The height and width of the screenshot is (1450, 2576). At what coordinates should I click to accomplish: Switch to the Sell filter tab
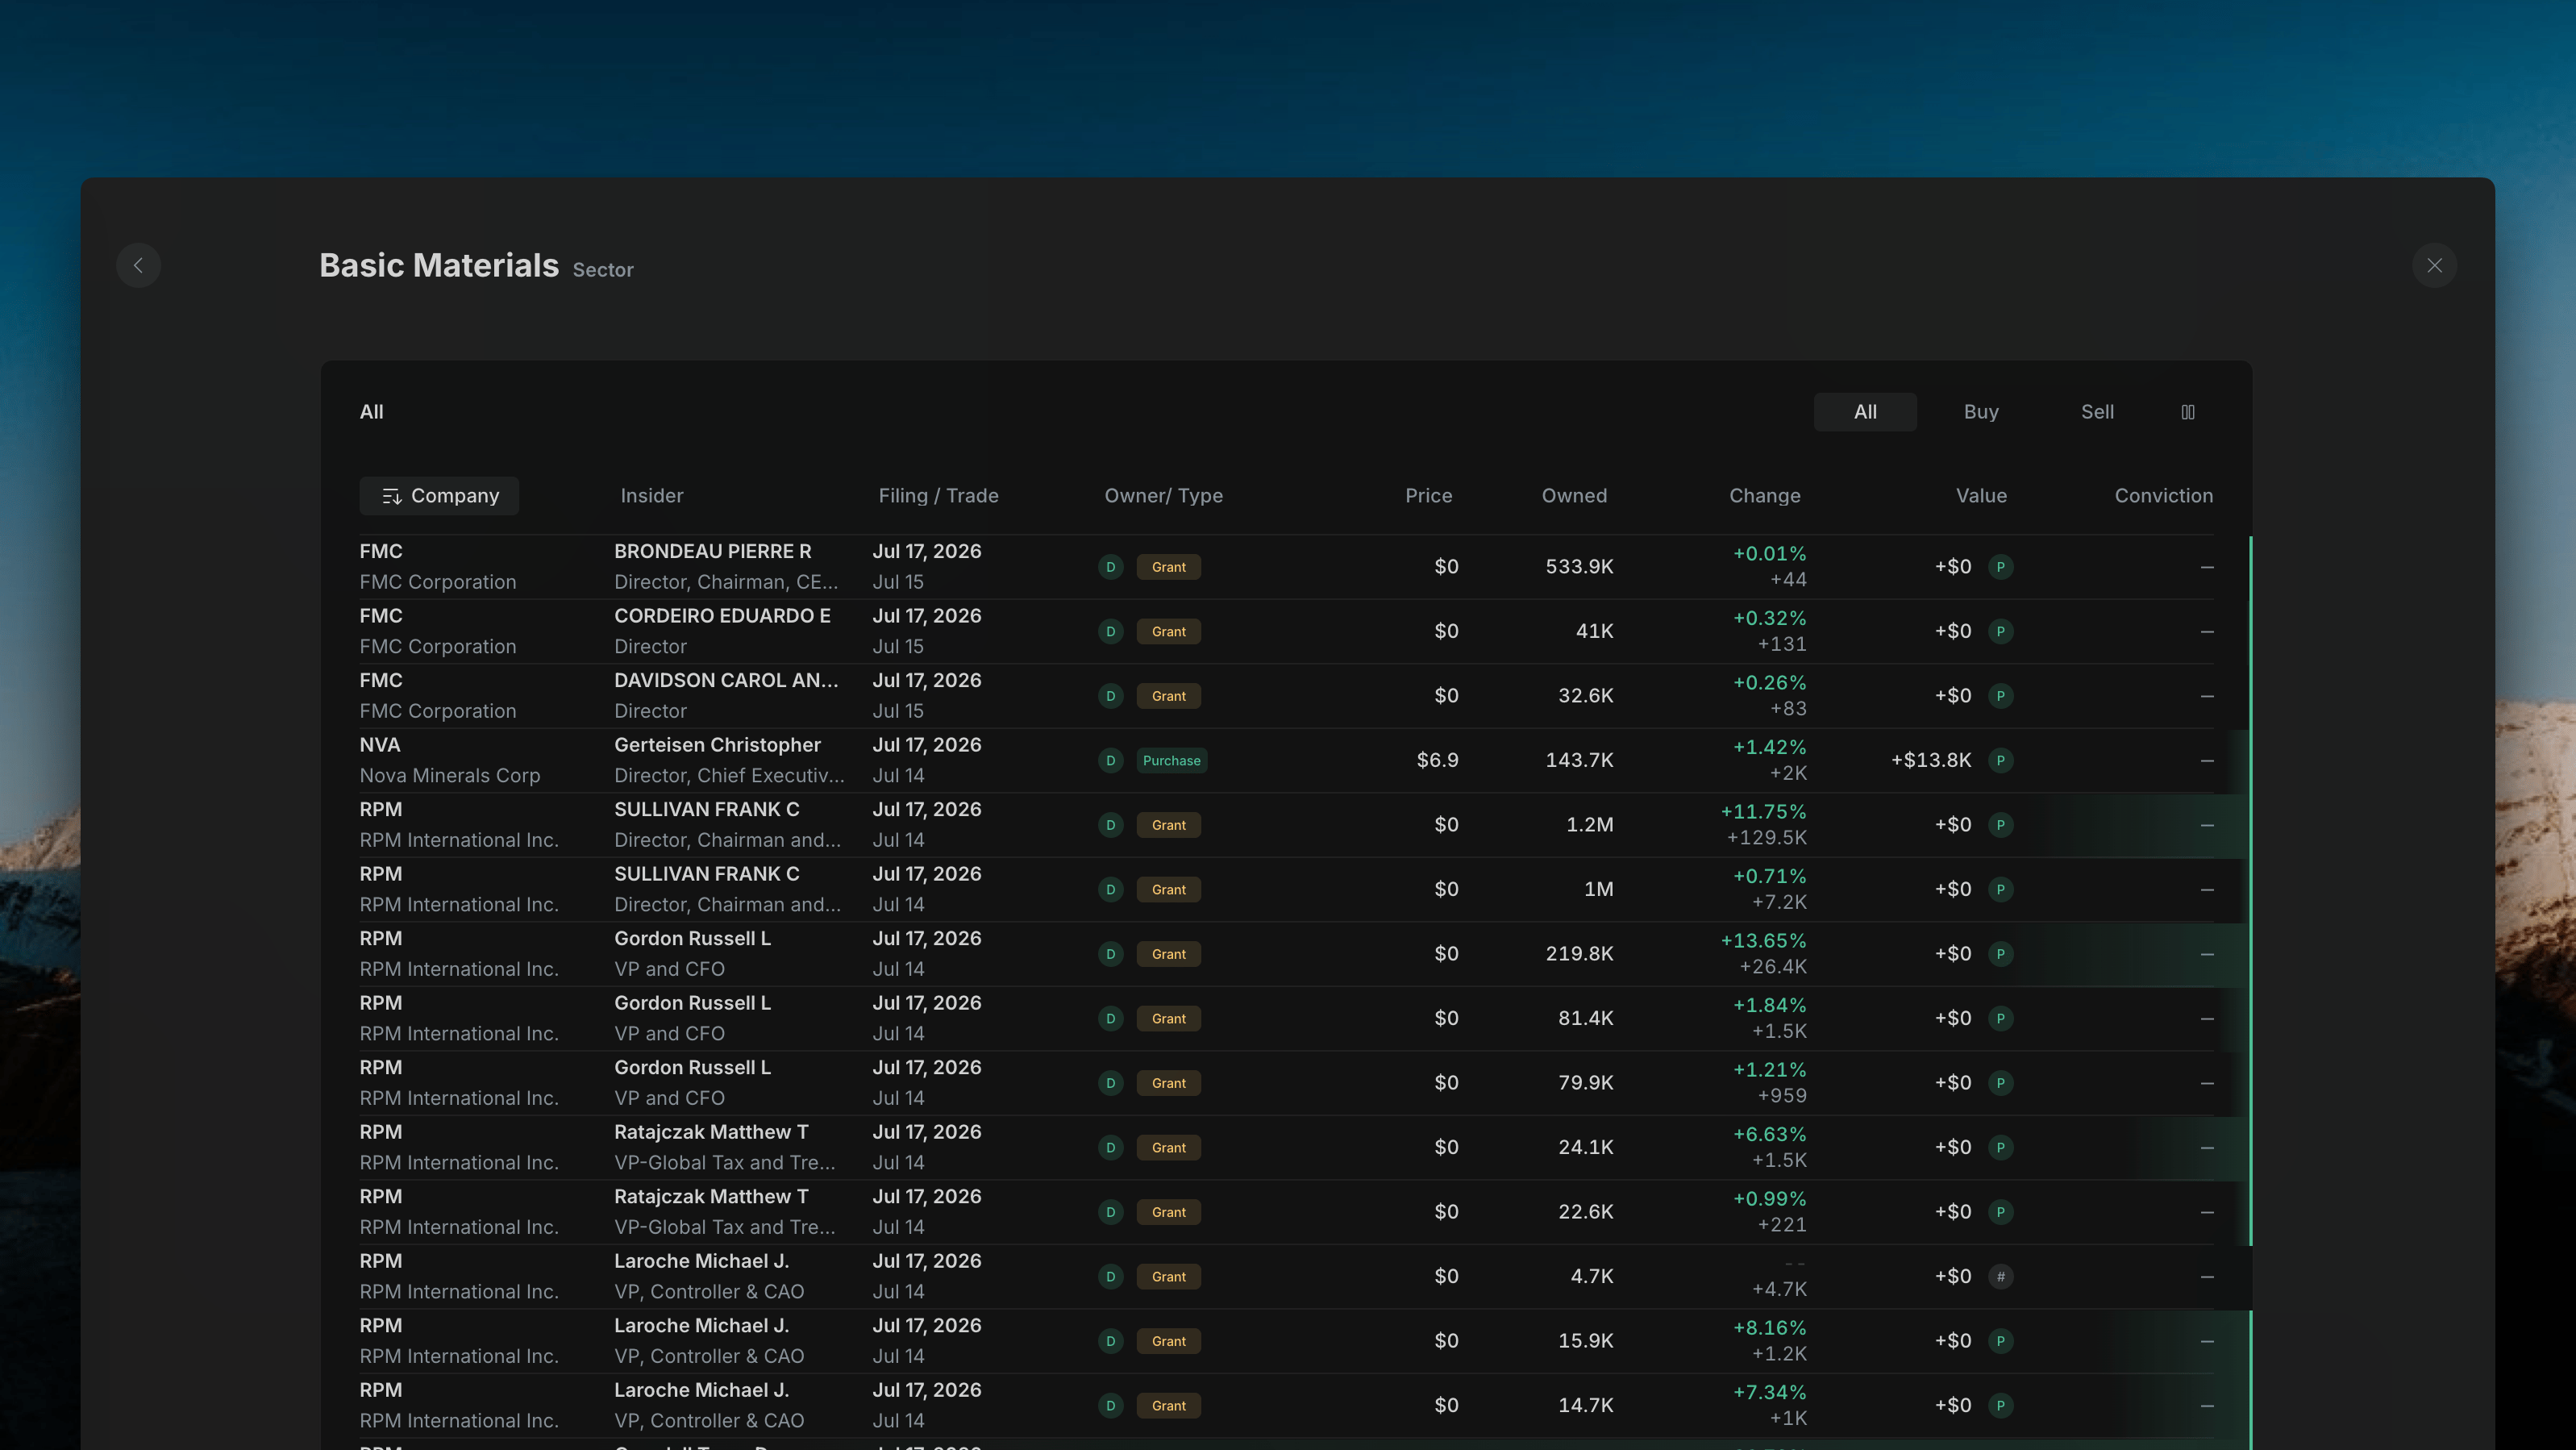coord(2097,412)
